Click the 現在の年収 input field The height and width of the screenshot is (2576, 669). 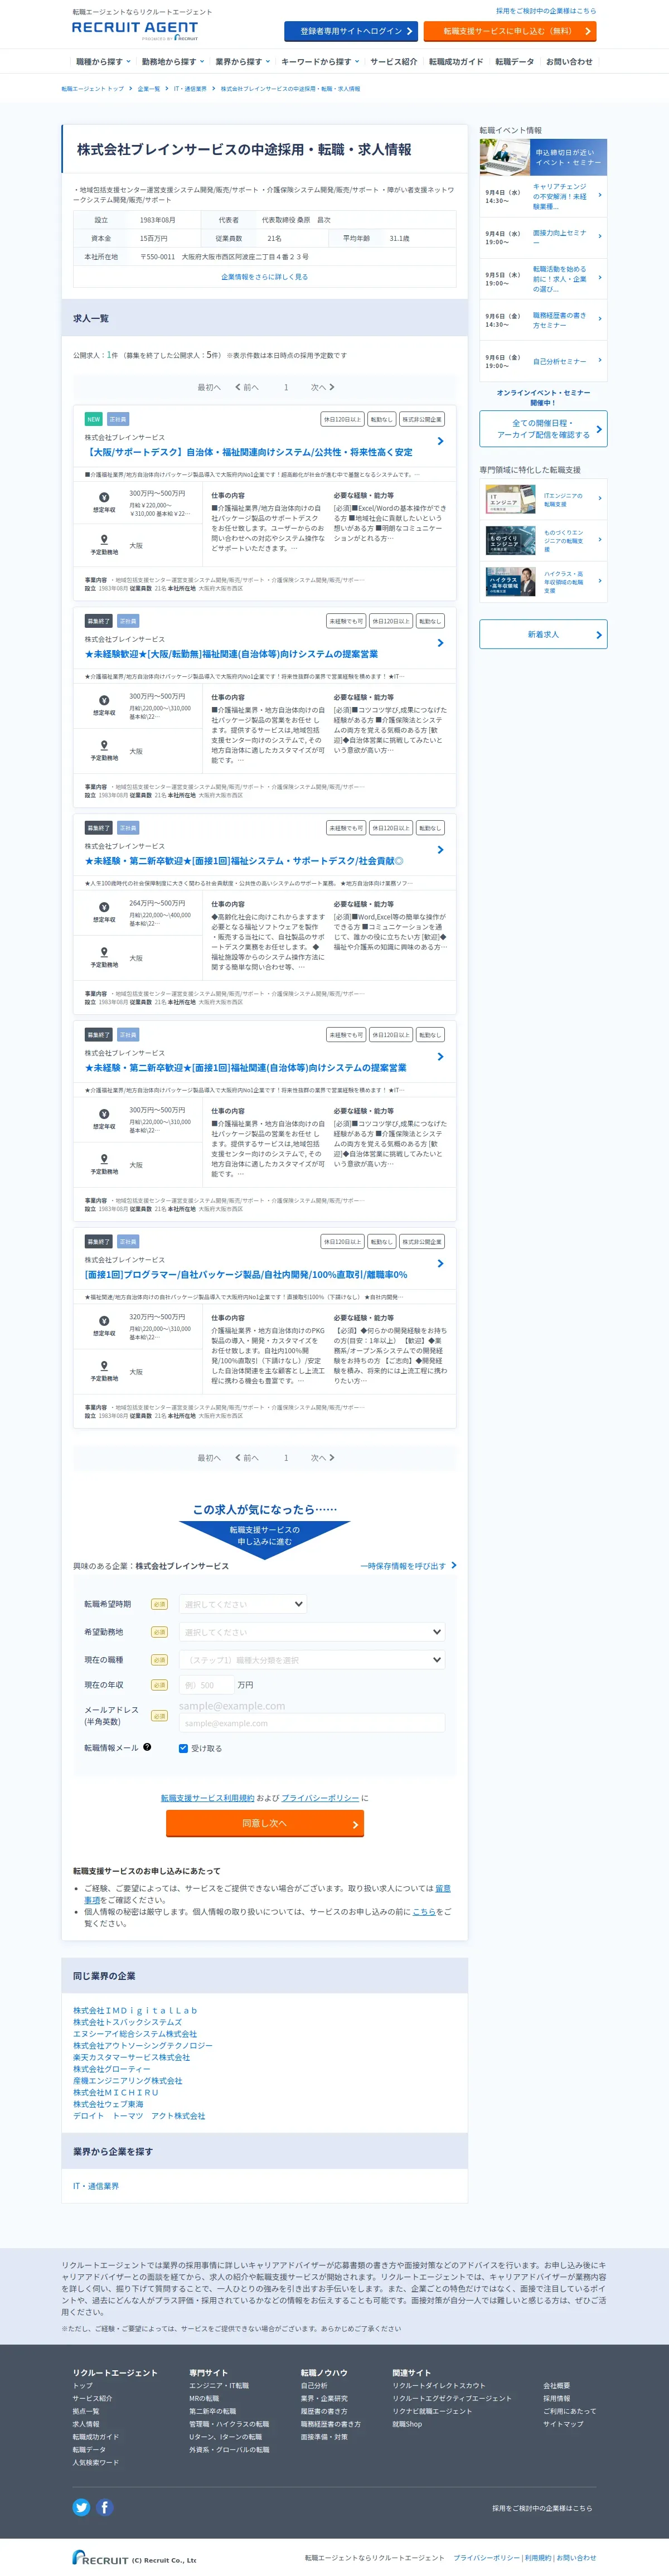tap(206, 1685)
